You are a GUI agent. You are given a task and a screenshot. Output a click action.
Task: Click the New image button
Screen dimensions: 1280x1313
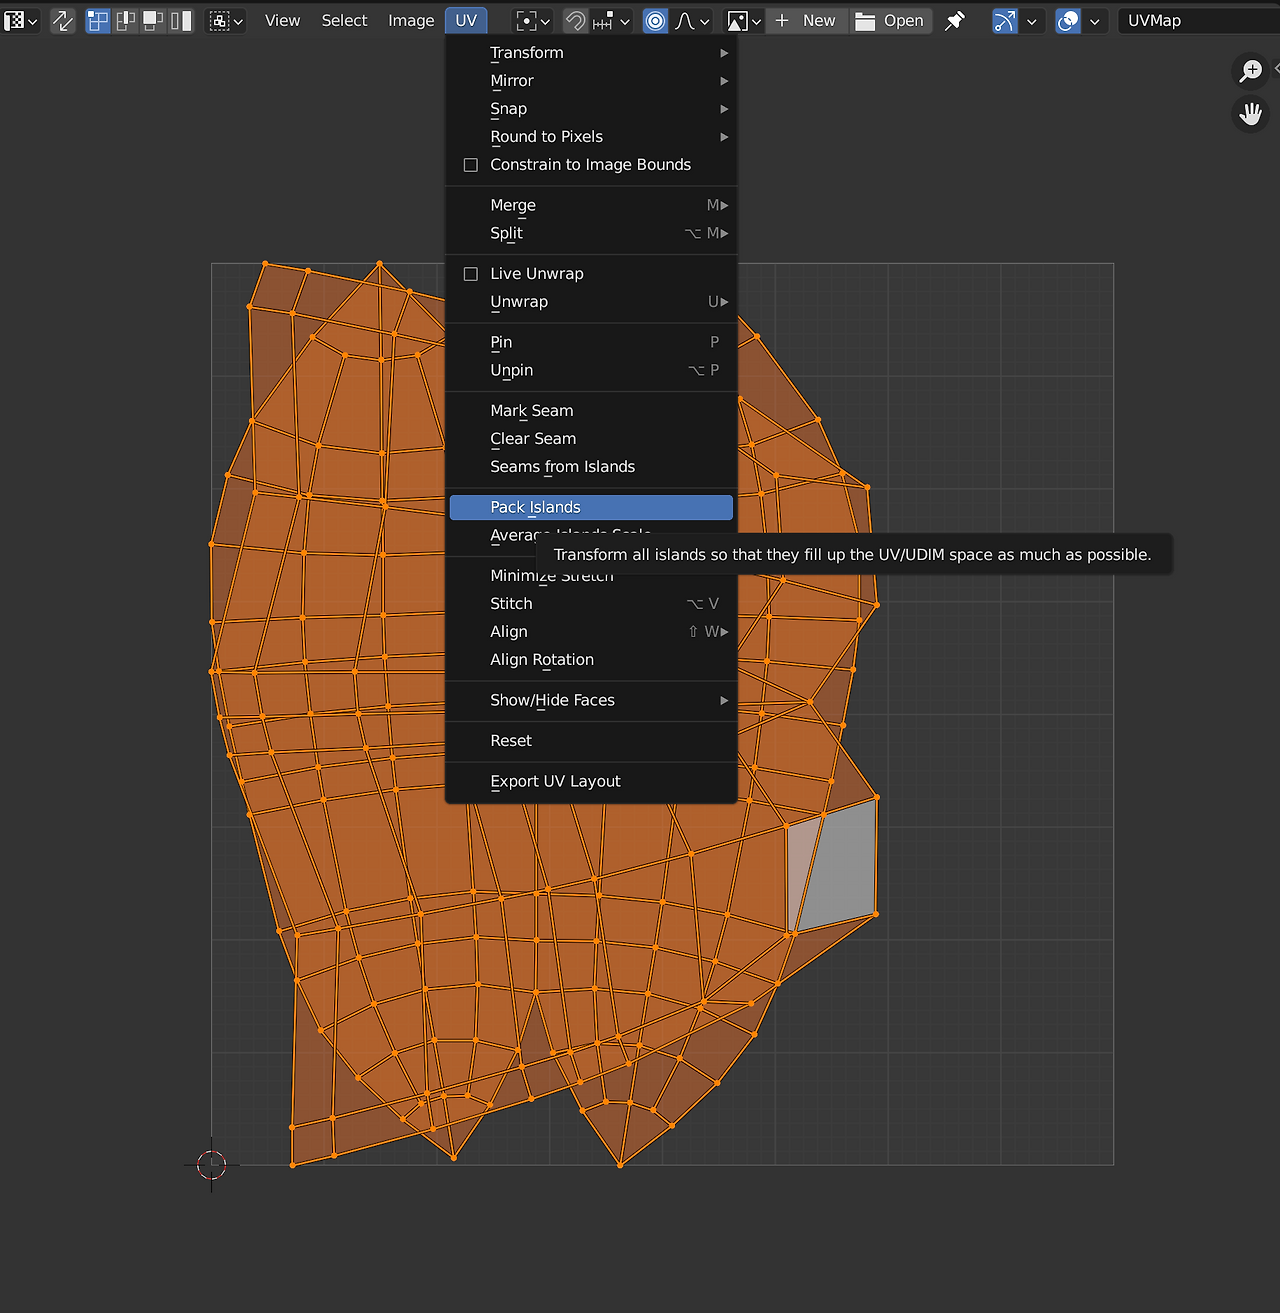(806, 20)
